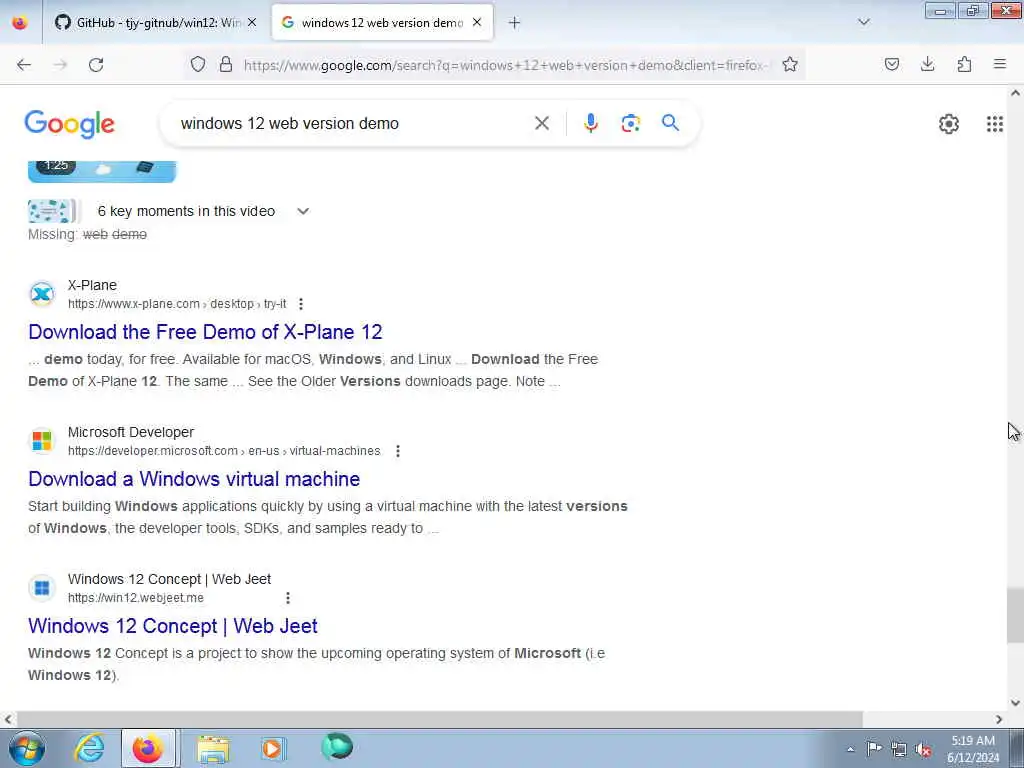
Task: Open Google quick settings gear
Action: coord(949,123)
